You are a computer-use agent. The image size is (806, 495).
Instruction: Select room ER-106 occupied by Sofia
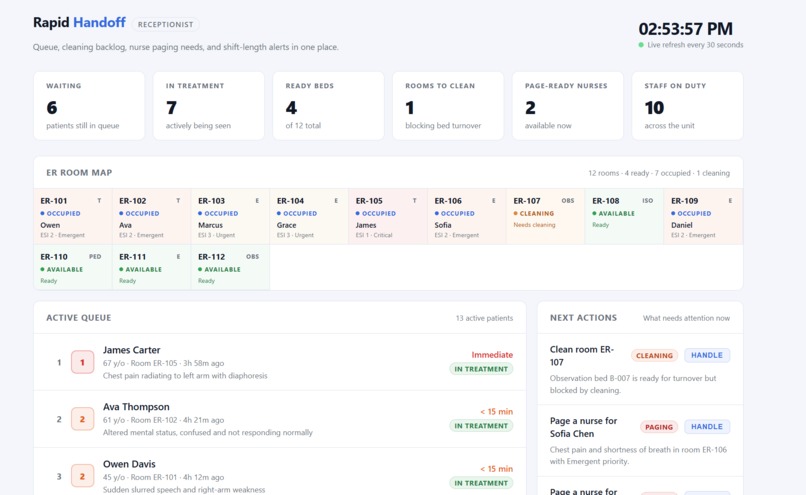click(466, 216)
